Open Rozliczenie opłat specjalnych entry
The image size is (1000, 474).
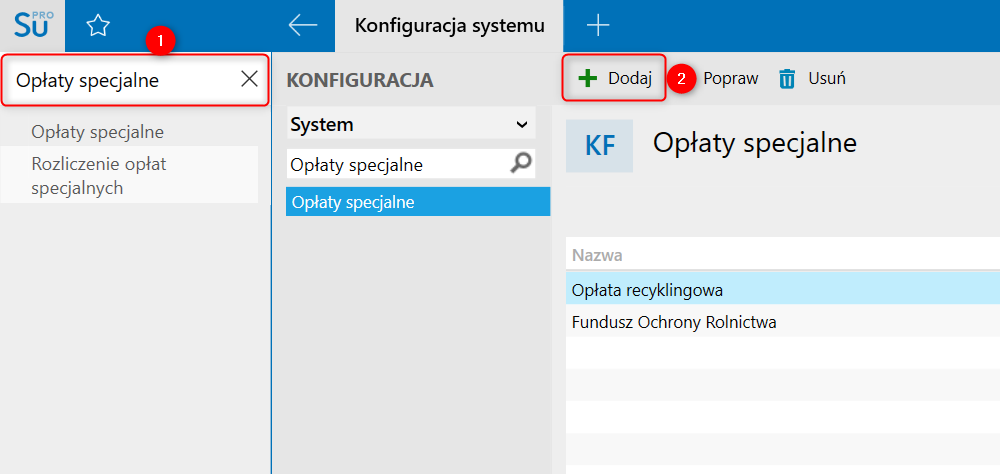(99, 176)
